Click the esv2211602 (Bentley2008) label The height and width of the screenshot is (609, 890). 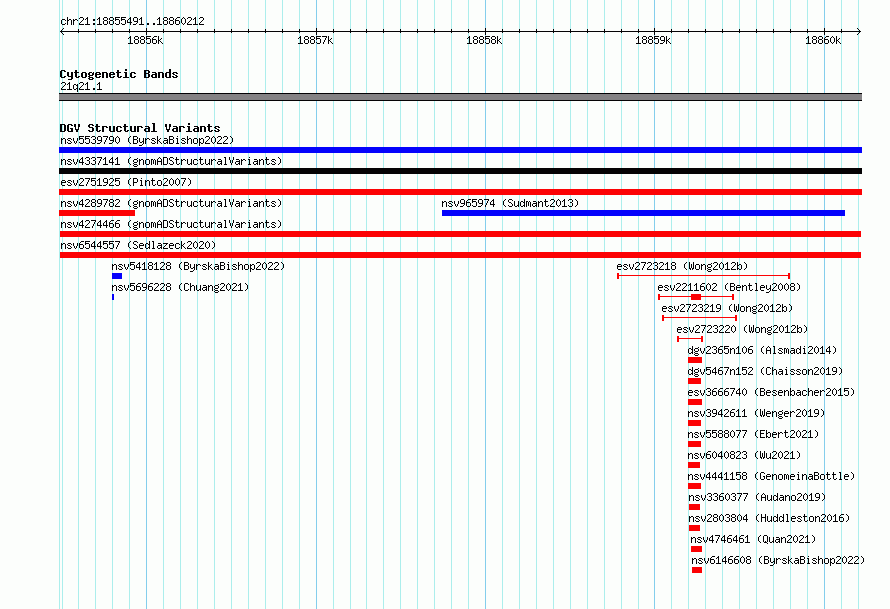[x=729, y=287]
